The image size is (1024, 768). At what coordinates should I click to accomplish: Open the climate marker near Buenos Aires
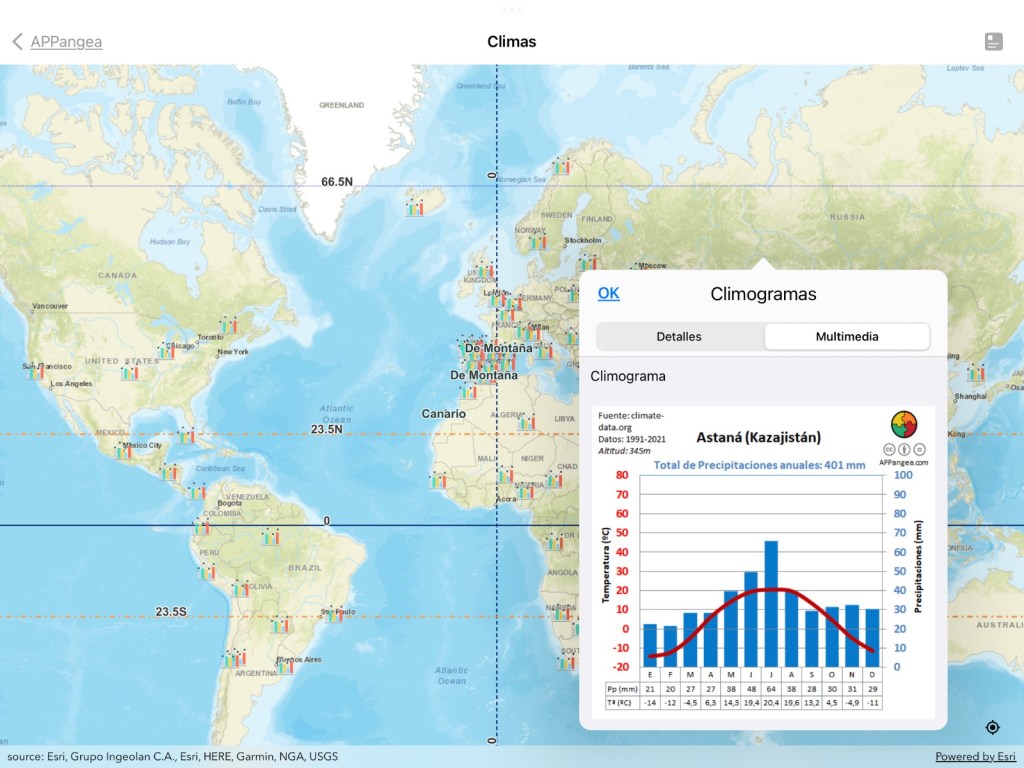click(285, 665)
